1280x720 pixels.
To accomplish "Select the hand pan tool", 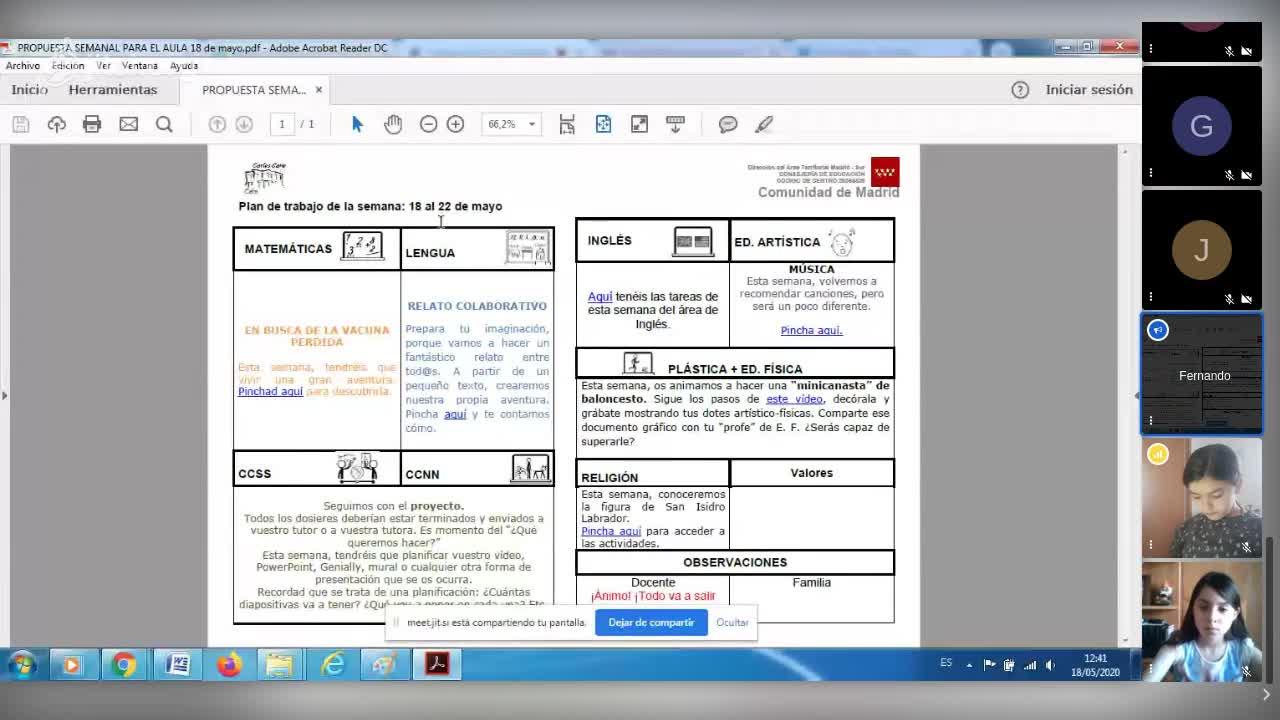I will click(393, 124).
